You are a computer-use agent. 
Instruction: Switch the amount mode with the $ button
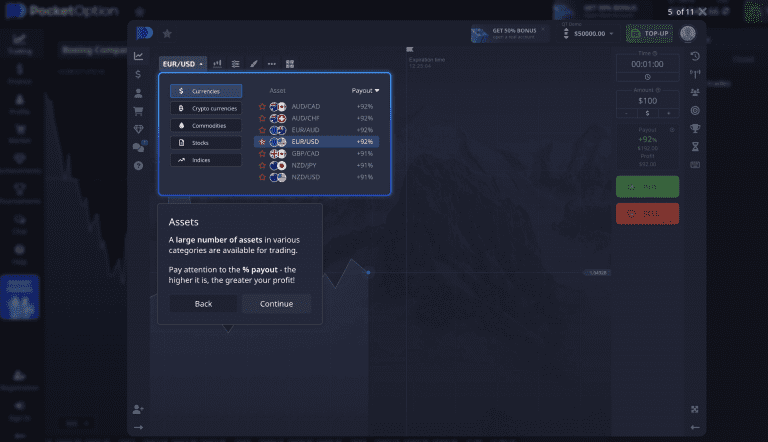(x=648, y=113)
